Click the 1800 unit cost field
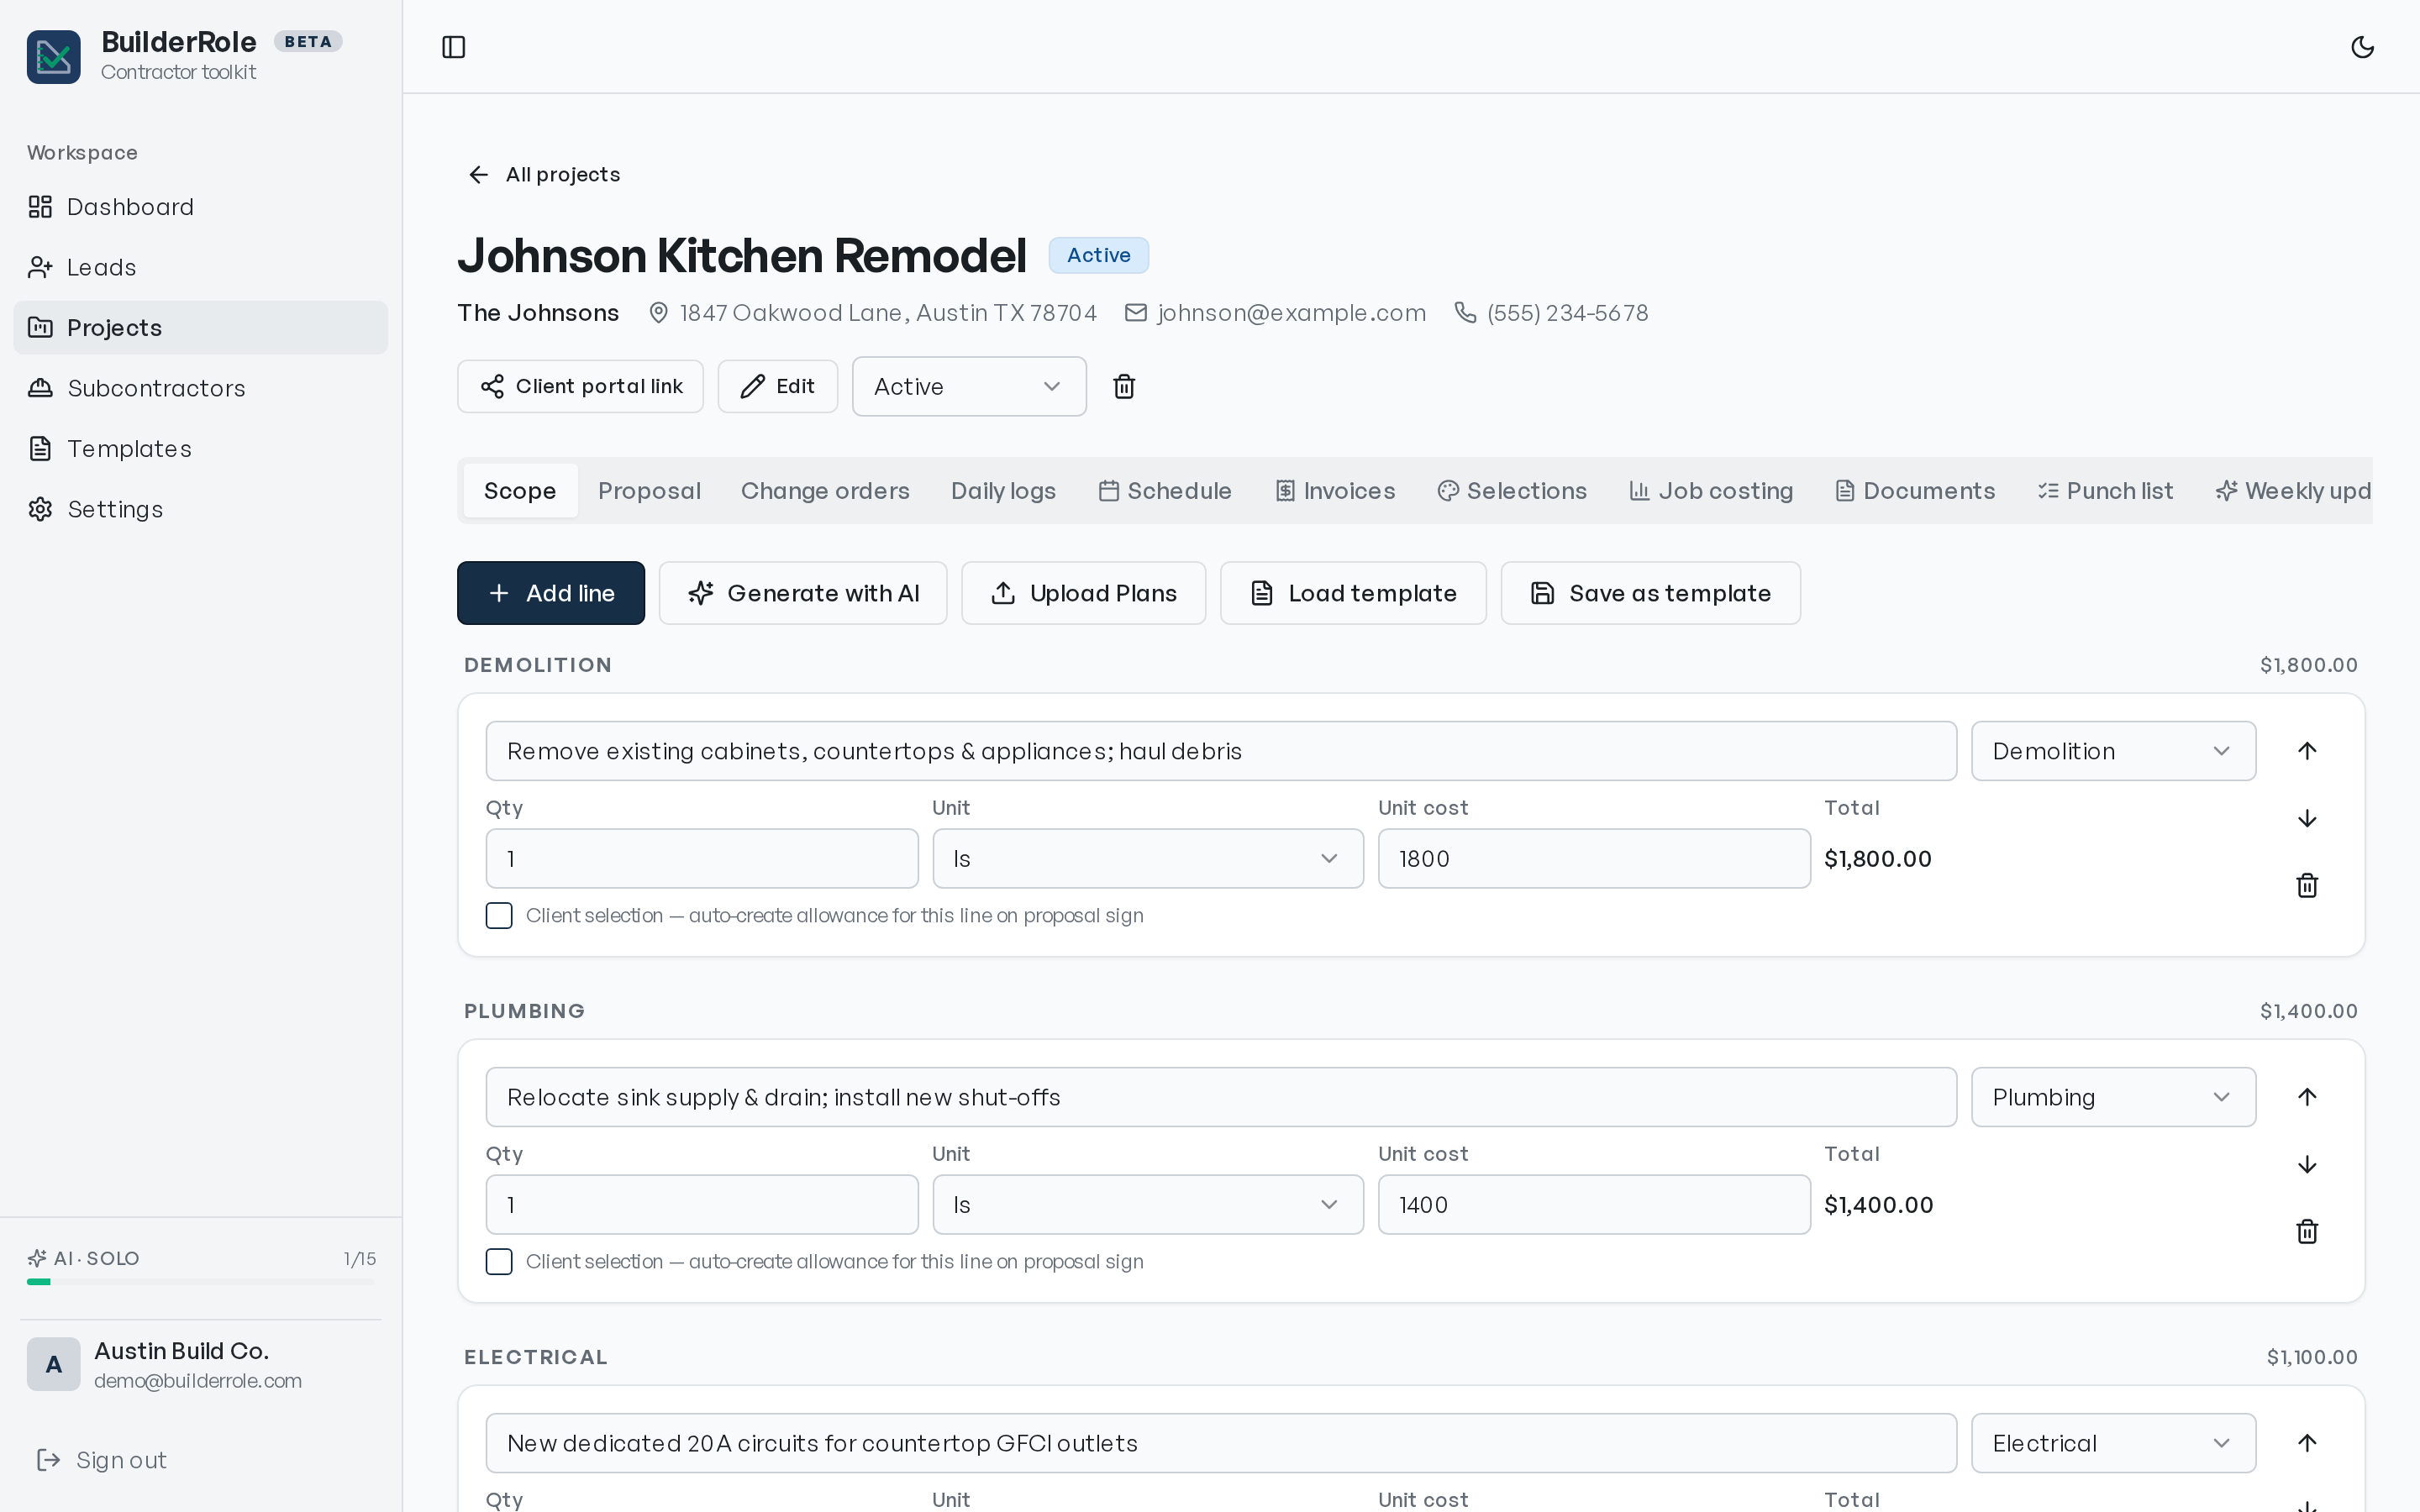 (x=1594, y=858)
